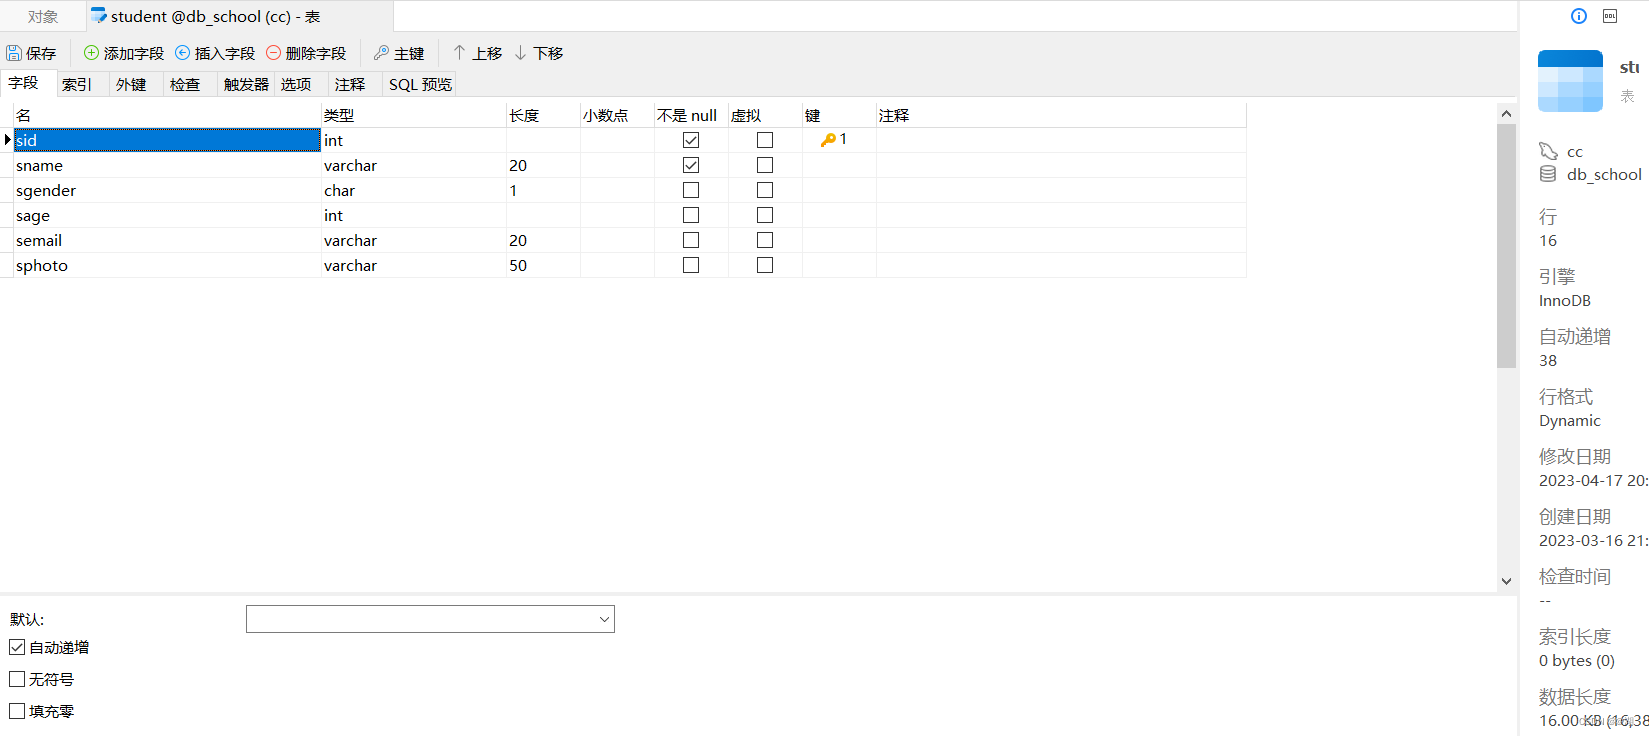Image resolution: width=1649 pixels, height=736 pixels.
Task: Toggle Virtual (虚拟) checkbox for sname
Action: click(765, 165)
